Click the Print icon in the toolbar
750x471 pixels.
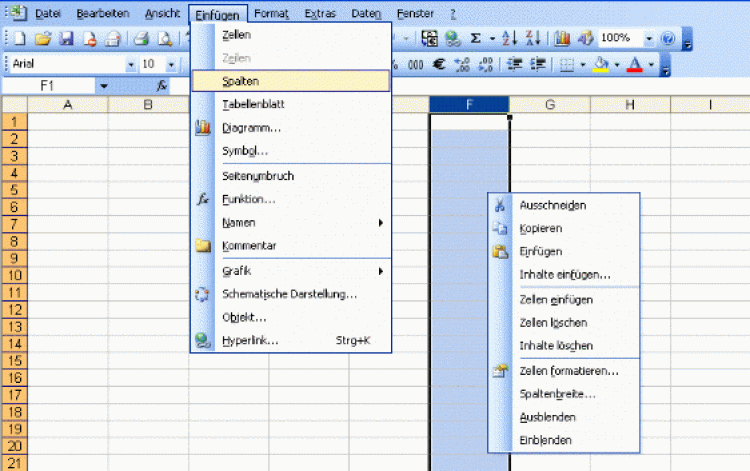tap(141, 39)
